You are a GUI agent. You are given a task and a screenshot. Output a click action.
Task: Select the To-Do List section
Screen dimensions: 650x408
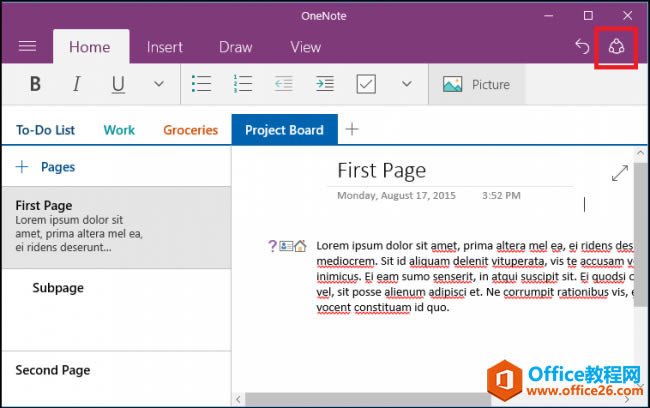45,130
